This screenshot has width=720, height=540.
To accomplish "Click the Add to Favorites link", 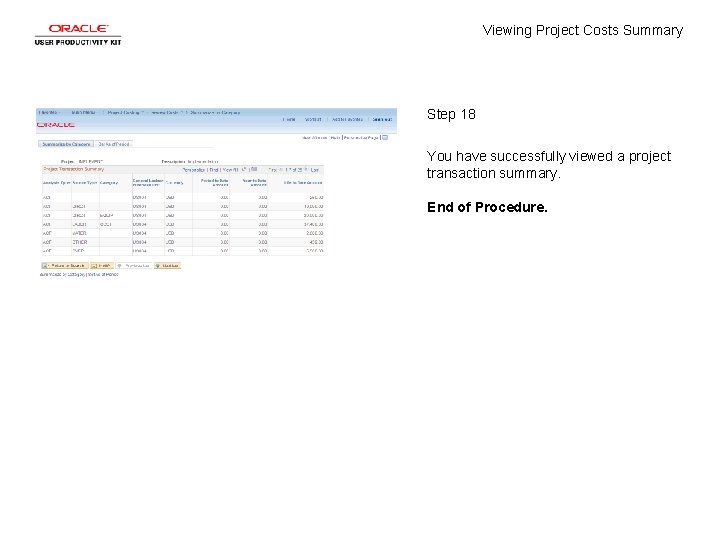I will [x=347, y=119].
